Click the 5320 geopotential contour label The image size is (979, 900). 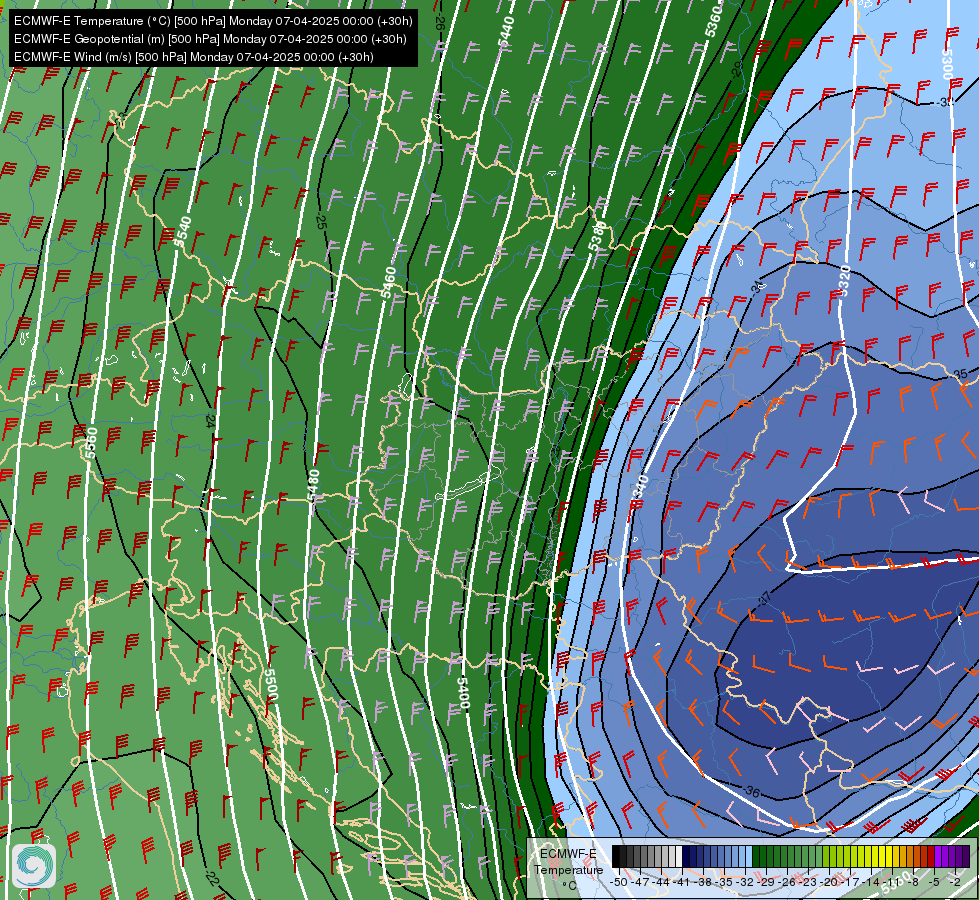point(844,280)
